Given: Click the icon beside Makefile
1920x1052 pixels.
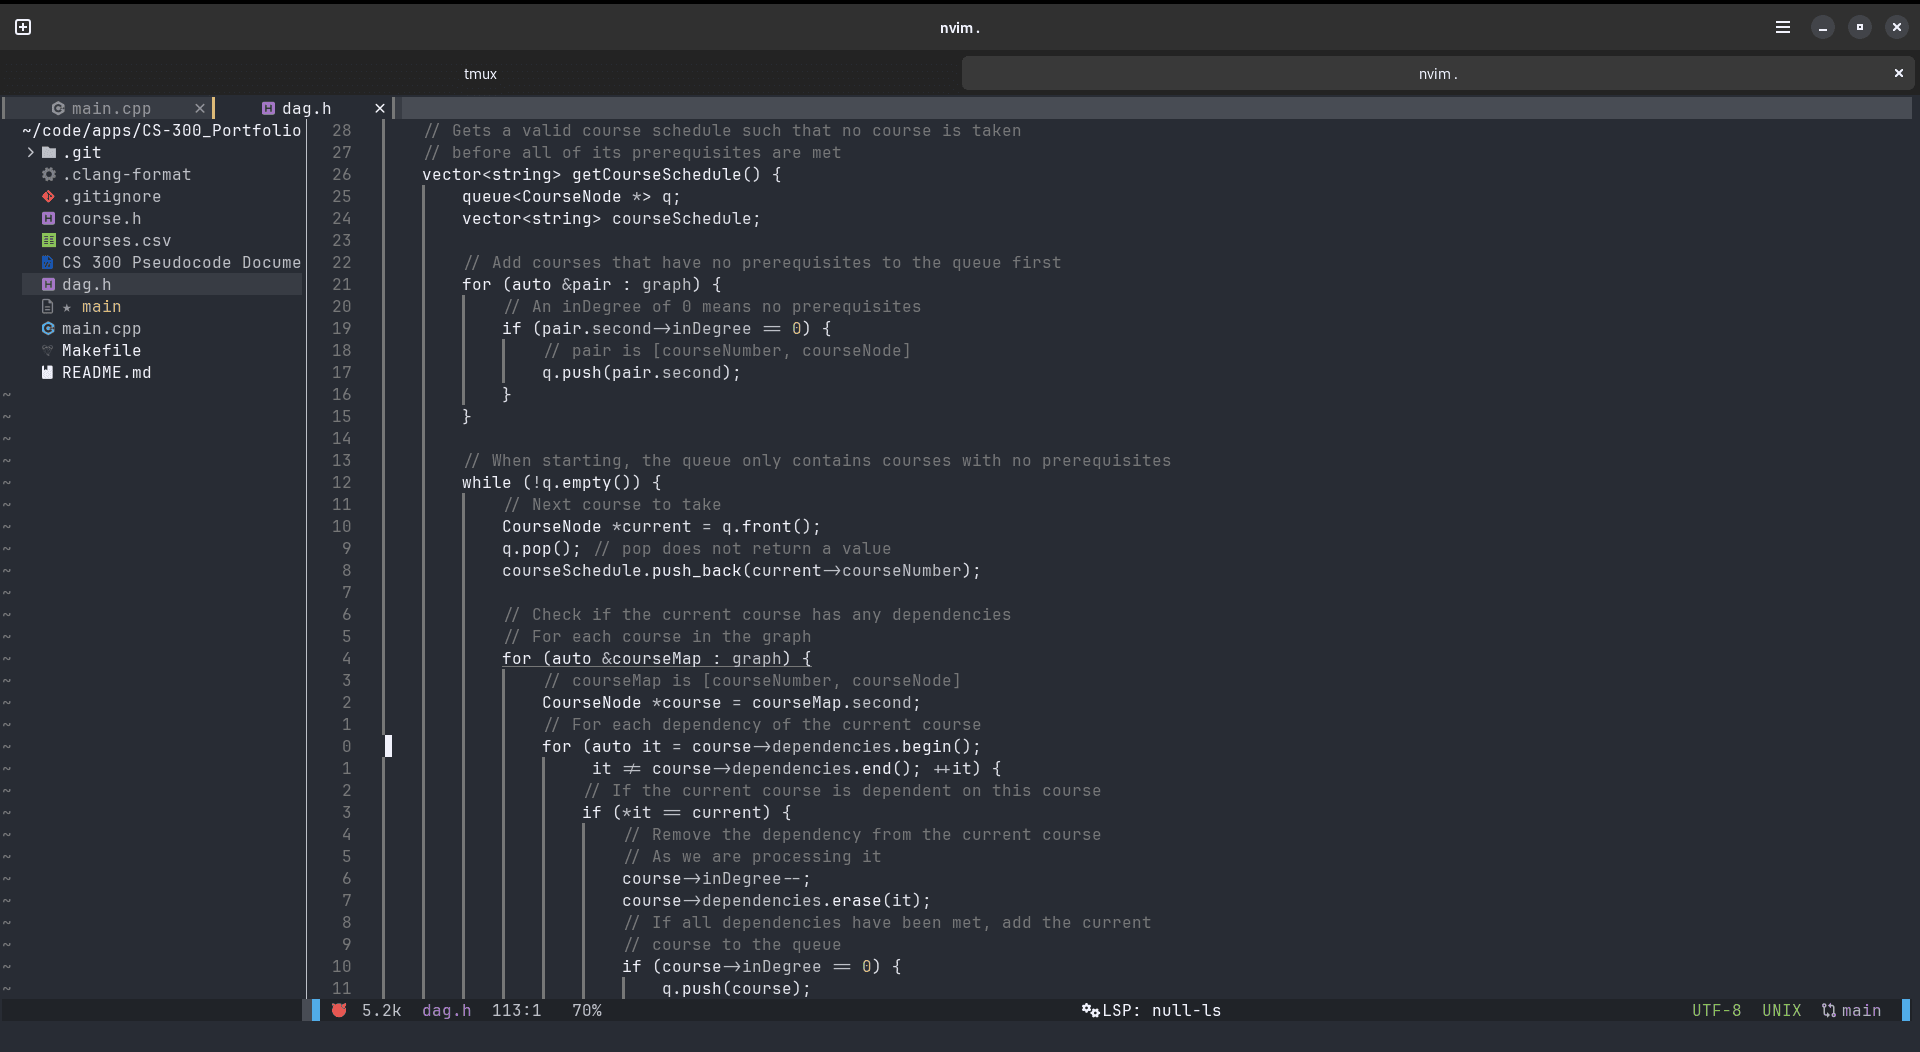Looking at the screenshot, I should (48, 350).
